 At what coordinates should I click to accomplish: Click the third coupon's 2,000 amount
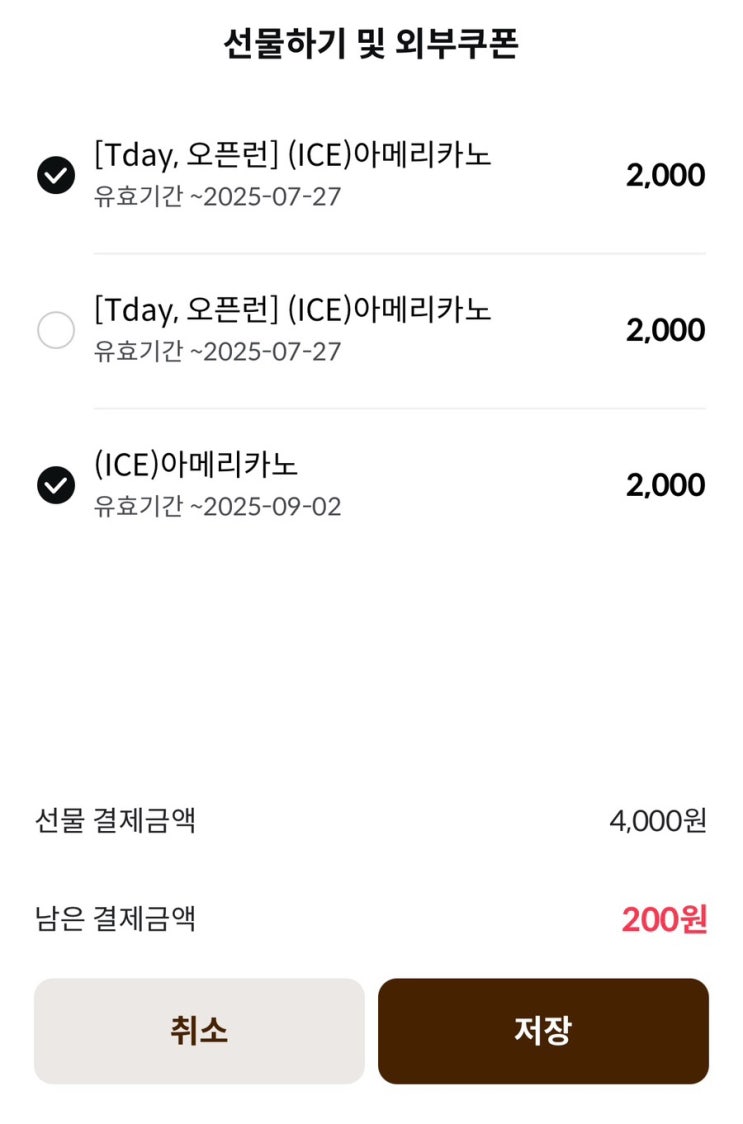pyautogui.click(x=665, y=486)
